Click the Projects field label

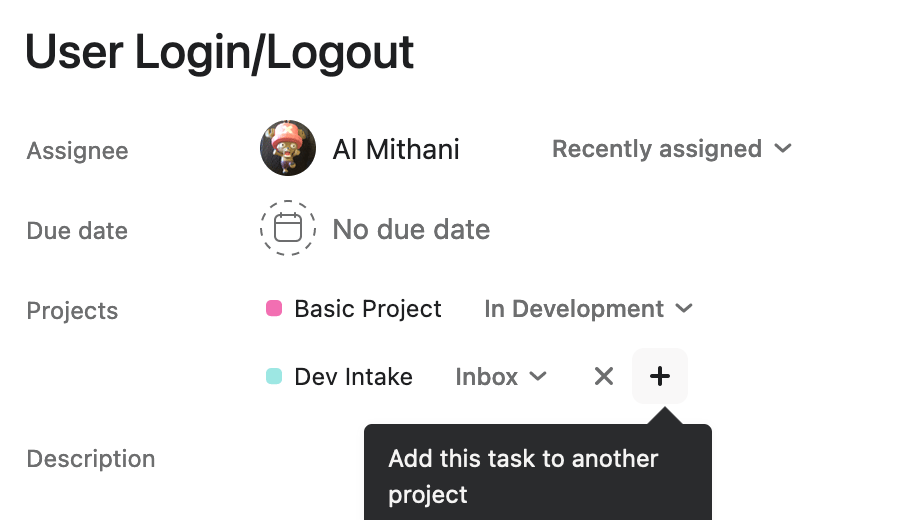[x=72, y=311]
